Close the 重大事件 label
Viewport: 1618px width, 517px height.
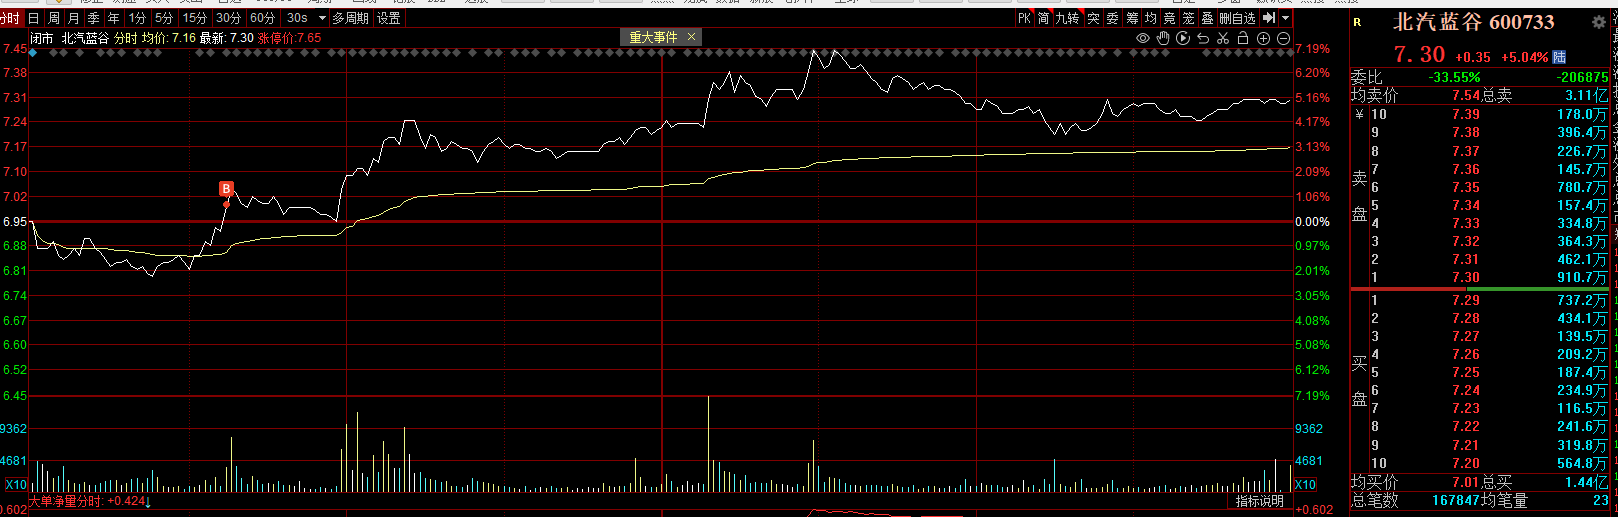[x=691, y=37]
